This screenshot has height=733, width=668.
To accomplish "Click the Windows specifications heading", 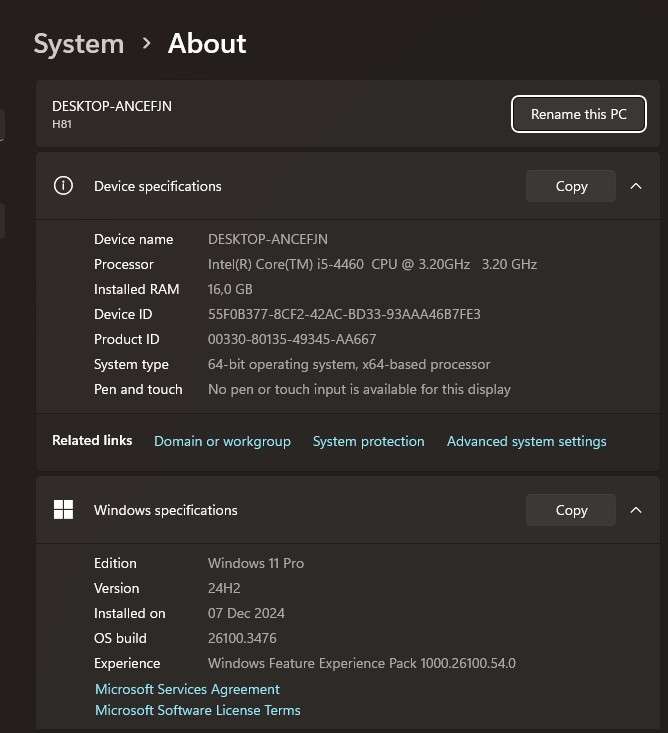I will coord(165,510).
